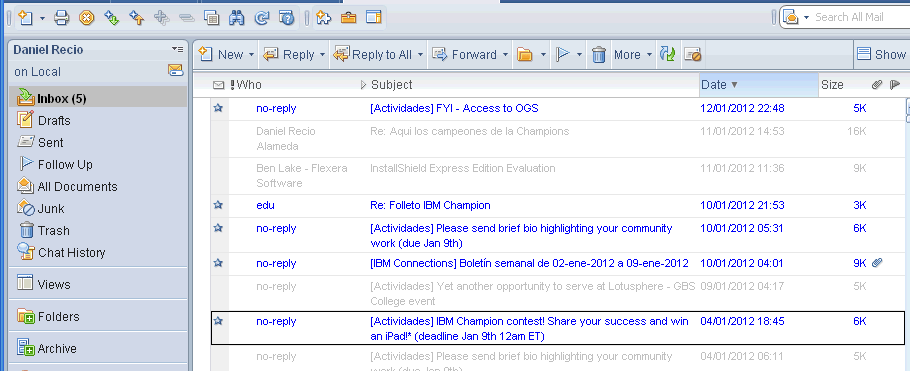Toggle Date column sort order

pos(759,85)
